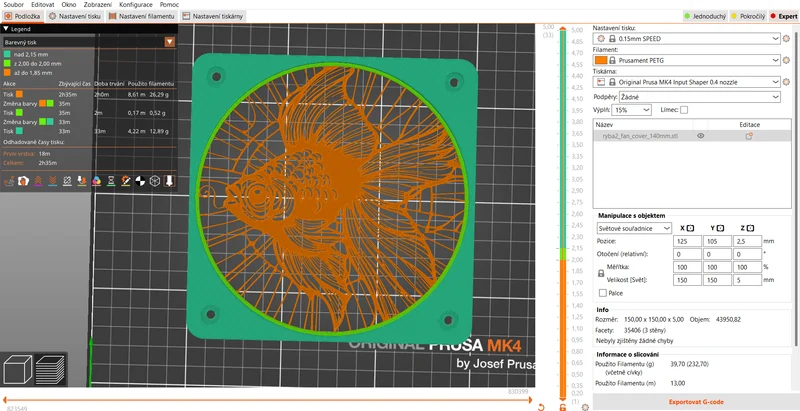The width and height of the screenshot is (800, 411).
Task: Click lock icon below vertical layer slider
Action: [x=562, y=407]
